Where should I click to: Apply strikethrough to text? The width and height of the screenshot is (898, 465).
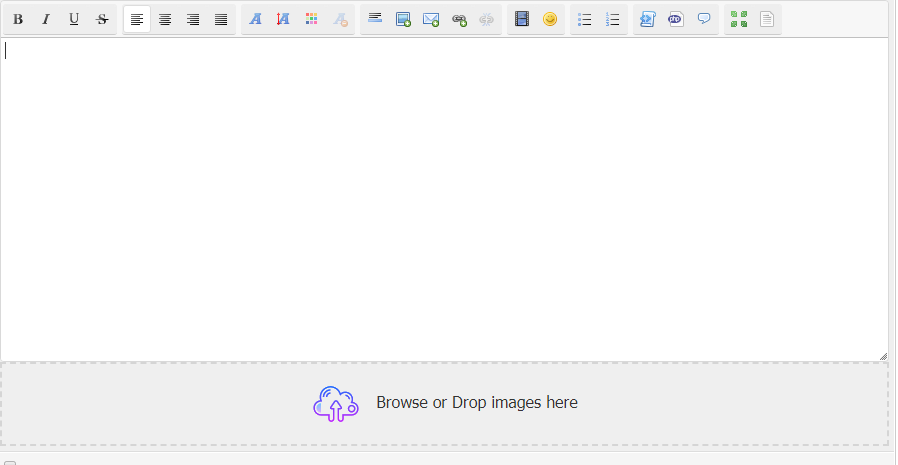point(102,19)
